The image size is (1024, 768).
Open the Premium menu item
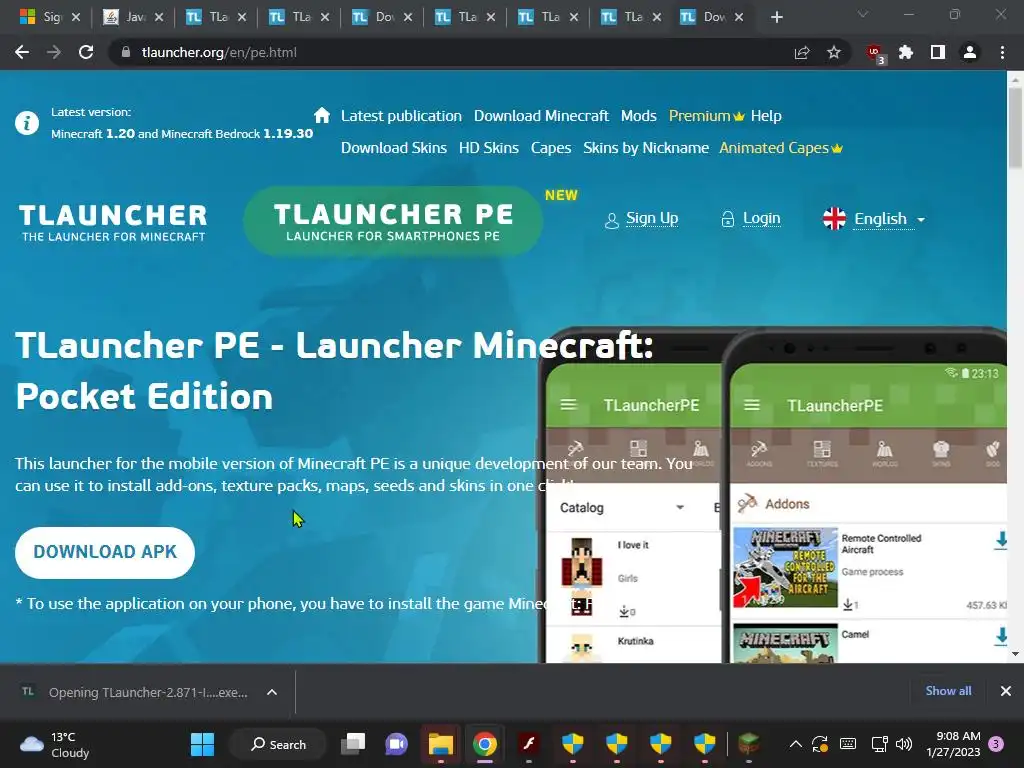pos(707,116)
